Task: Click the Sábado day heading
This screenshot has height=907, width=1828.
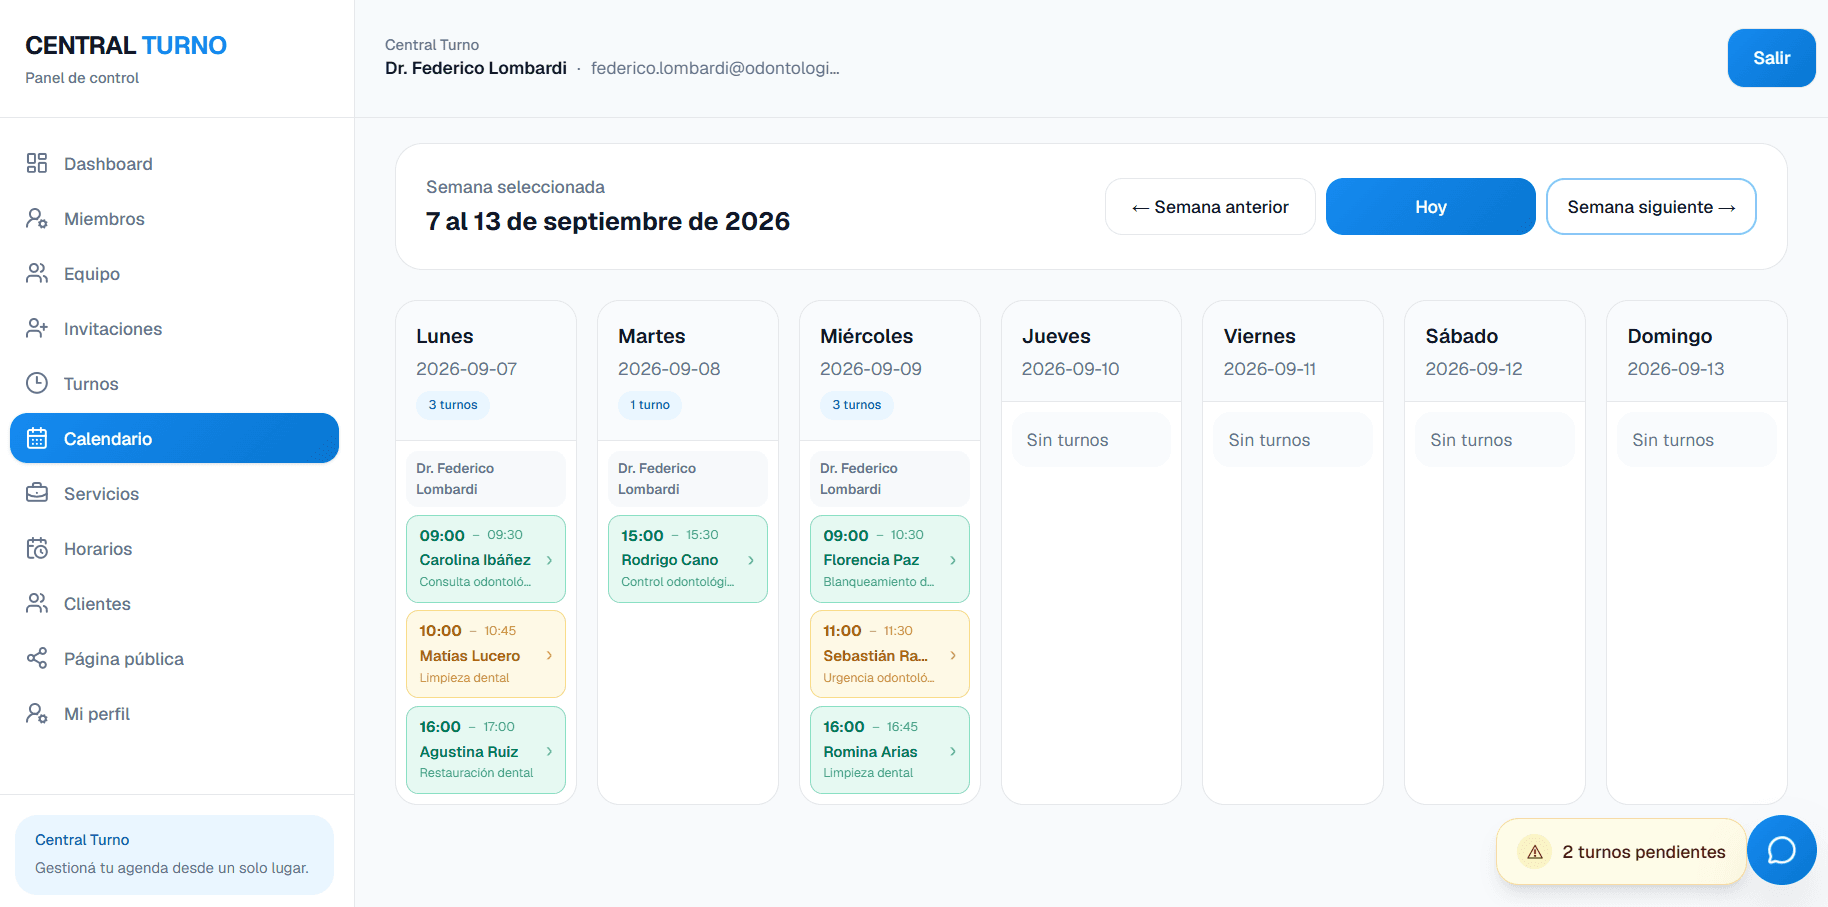Action: pyautogui.click(x=1462, y=336)
